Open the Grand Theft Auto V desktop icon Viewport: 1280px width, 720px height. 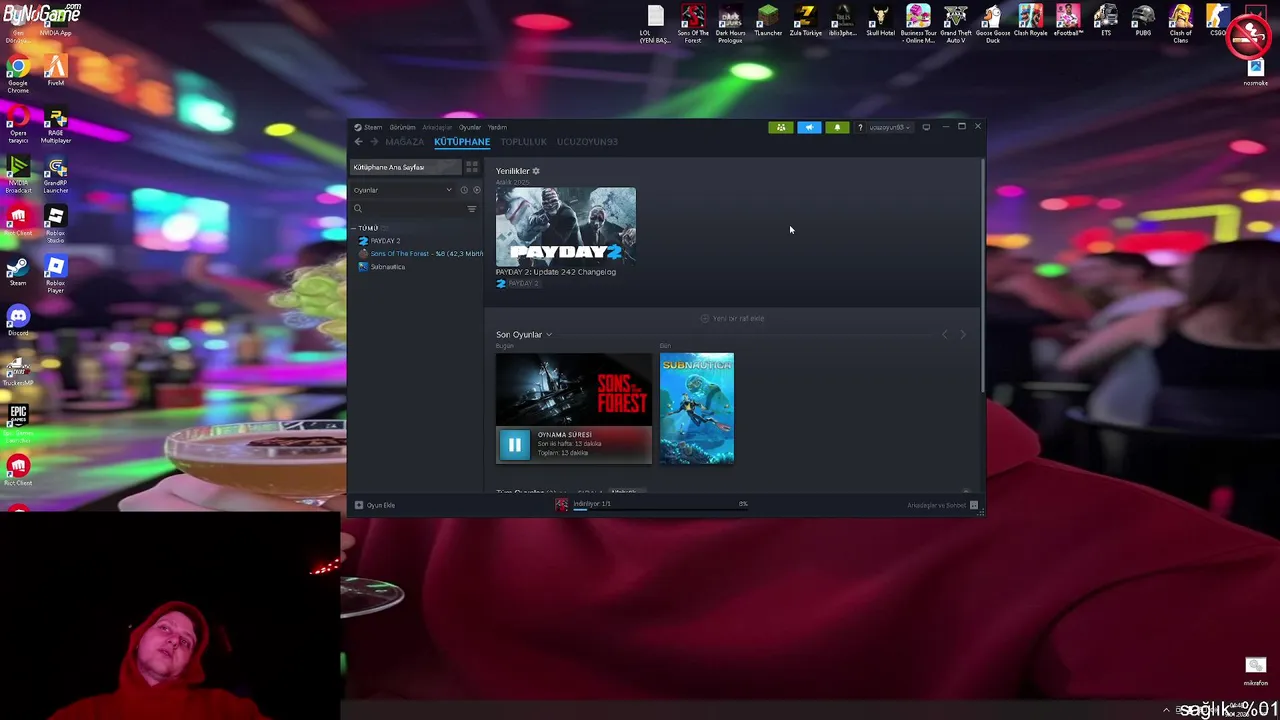(956, 25)
